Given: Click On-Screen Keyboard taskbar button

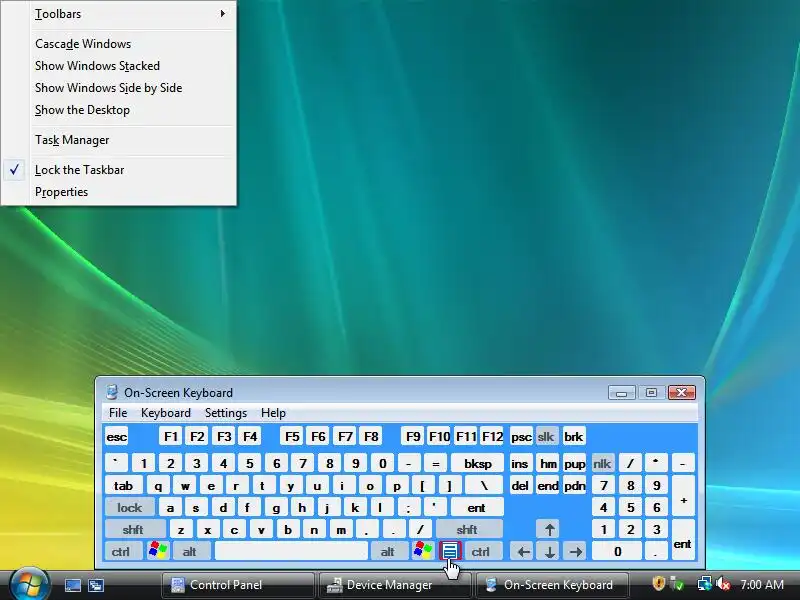Looking at the screenshot, I should [552, 585].
